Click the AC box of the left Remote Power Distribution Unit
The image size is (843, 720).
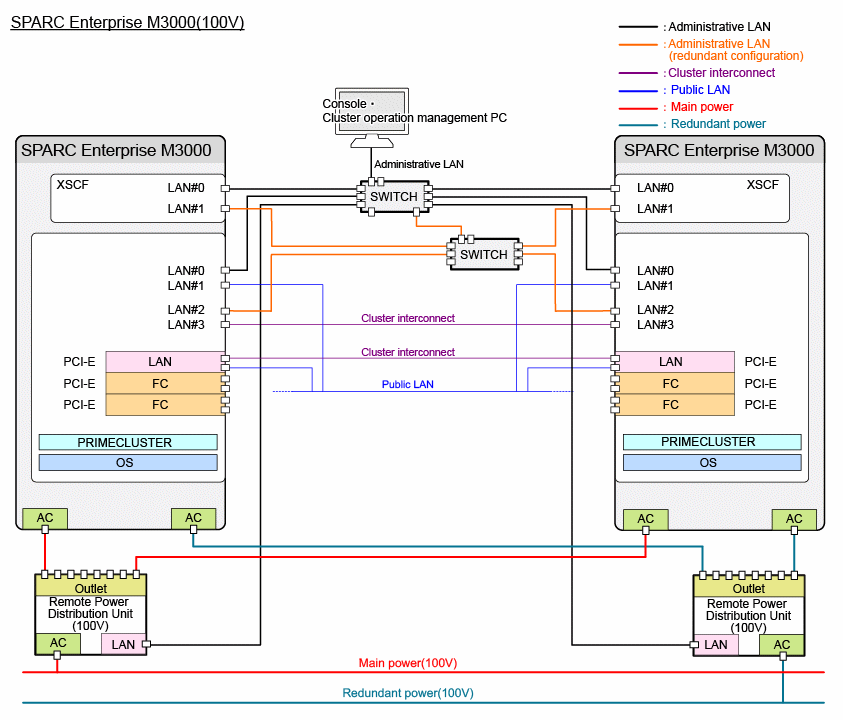(58, 644)
